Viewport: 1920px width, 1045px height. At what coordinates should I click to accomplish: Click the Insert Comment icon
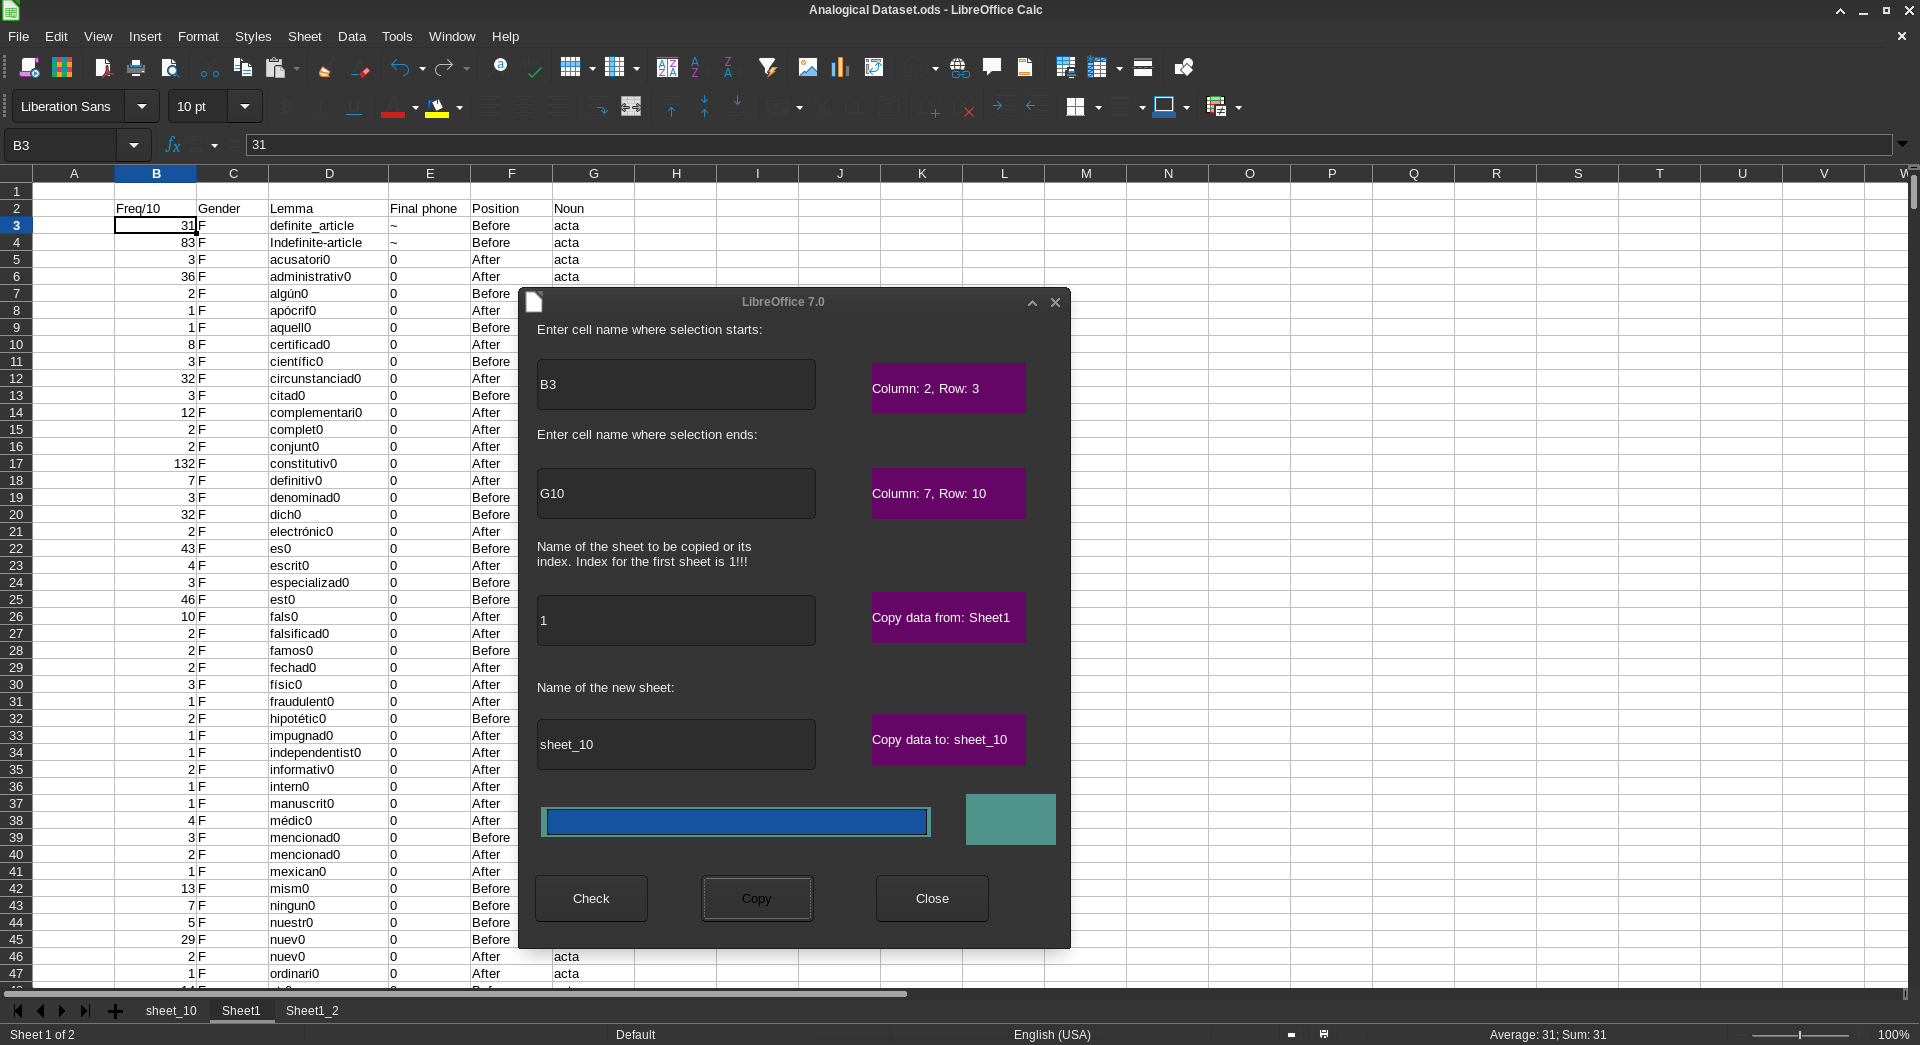pos(992,68)
